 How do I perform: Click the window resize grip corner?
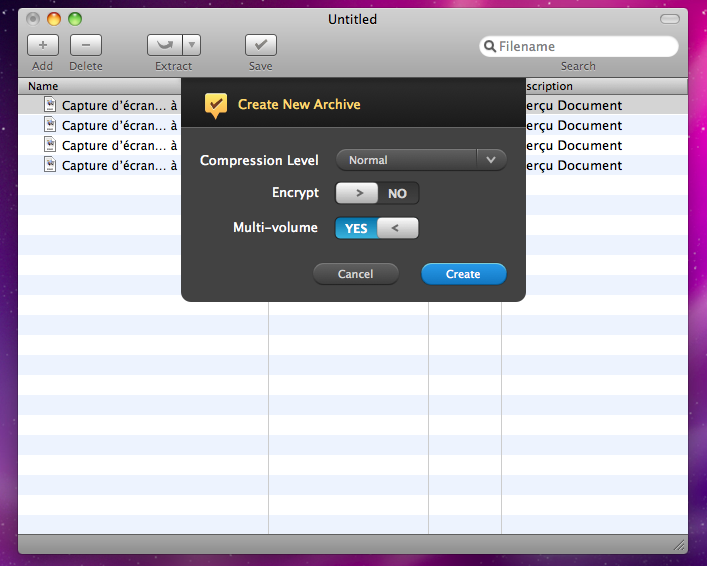(679, 545)
